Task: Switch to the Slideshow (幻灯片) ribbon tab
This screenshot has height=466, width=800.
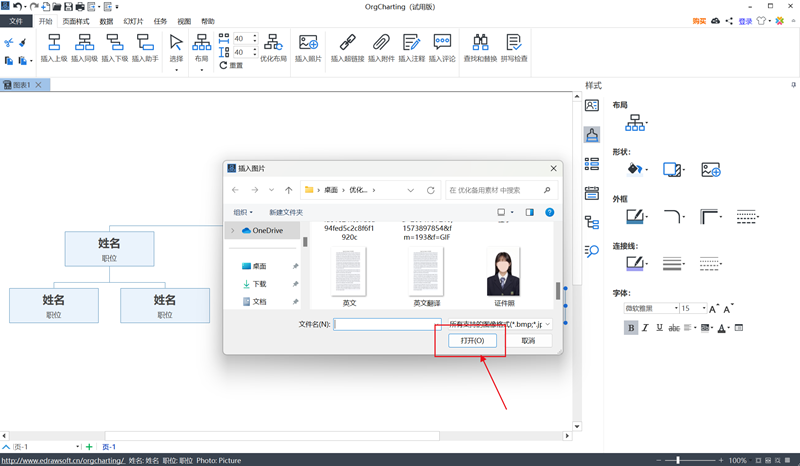Action: pyautogui.click(x=133, y=21)
